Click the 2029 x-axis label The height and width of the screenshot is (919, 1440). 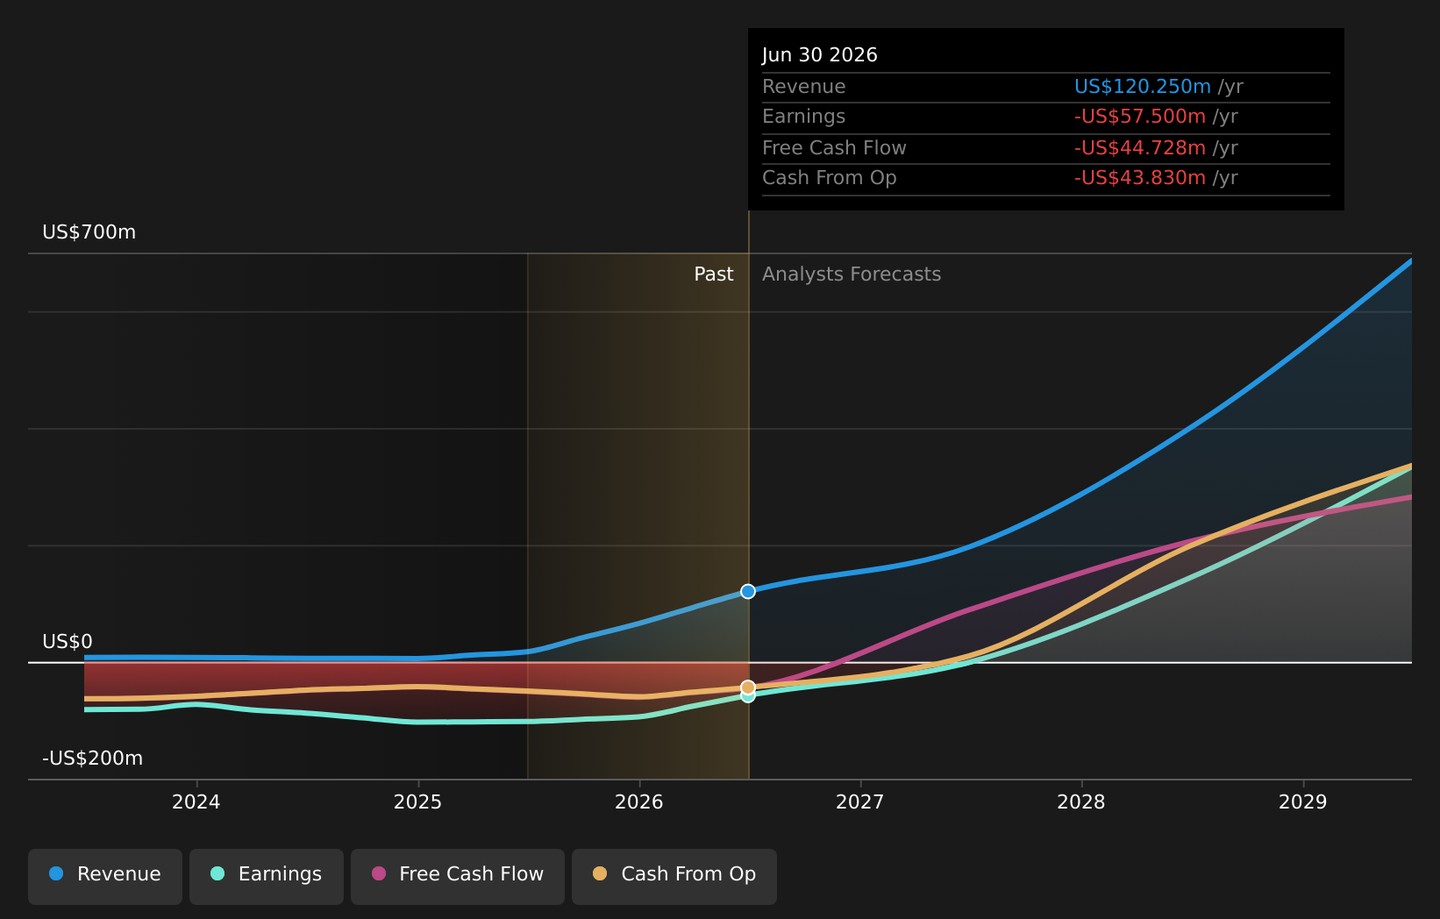(x=1303, y=802)
